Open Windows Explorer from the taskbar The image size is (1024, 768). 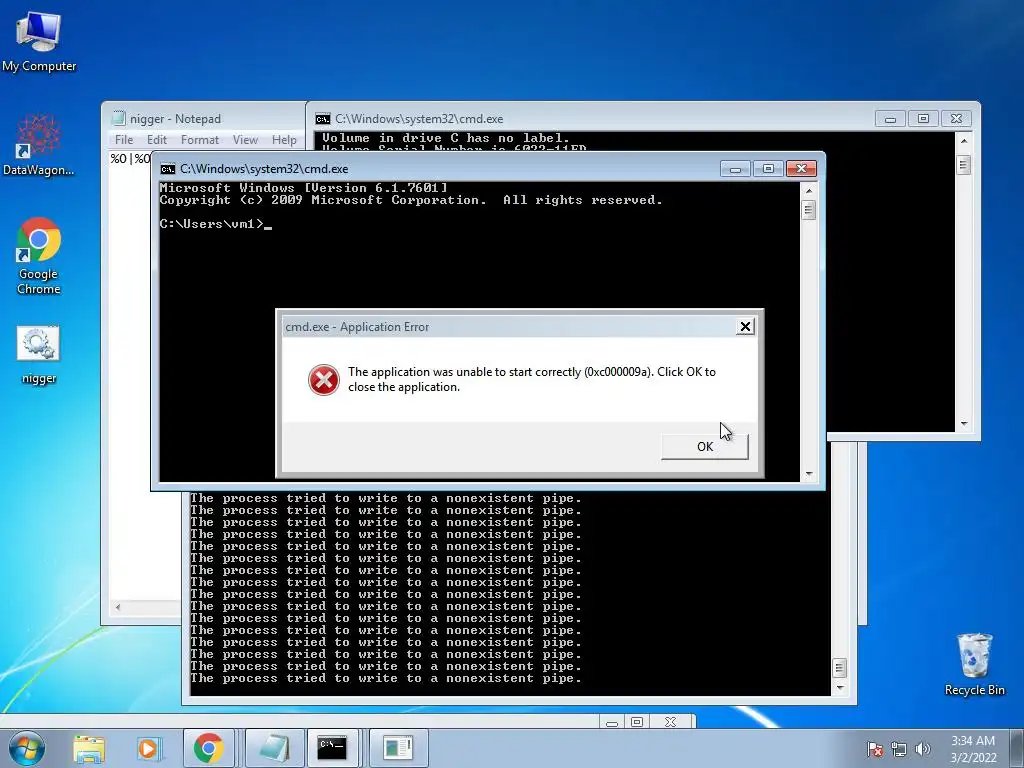pos(89,748)
